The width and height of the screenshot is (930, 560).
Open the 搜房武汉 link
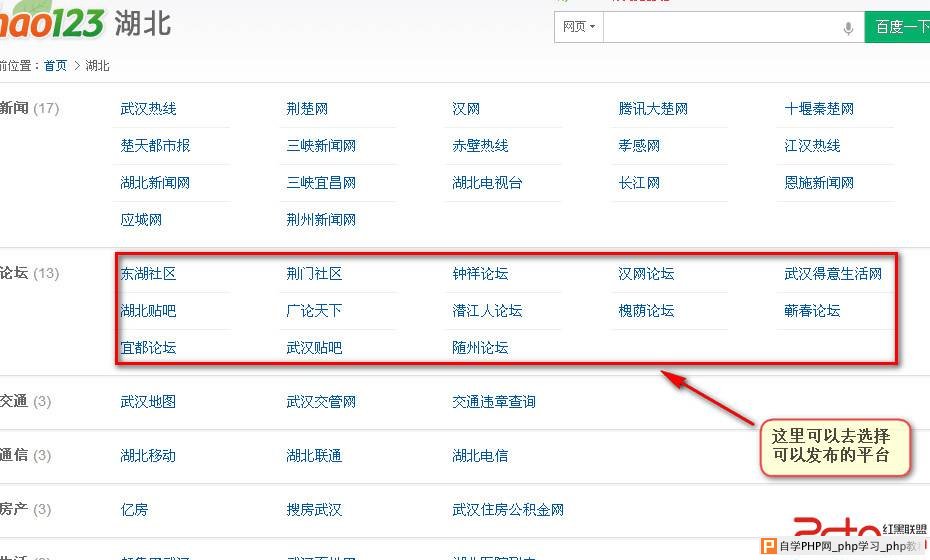coord(314,510)
